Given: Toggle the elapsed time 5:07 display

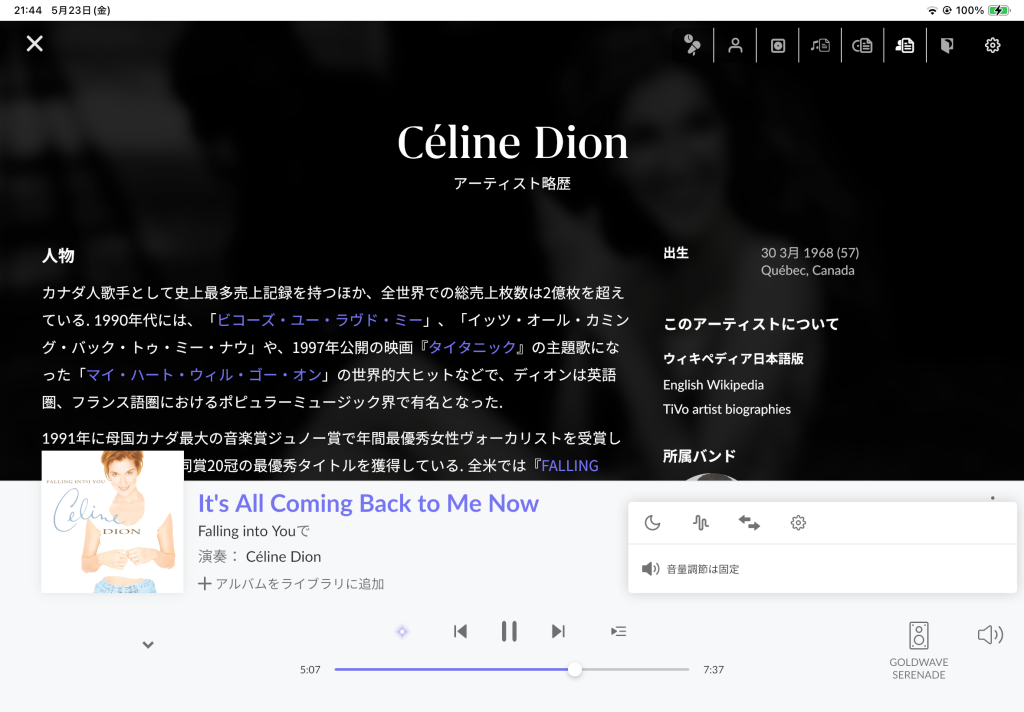Looking at the screenshot, I should pos(310,670).
